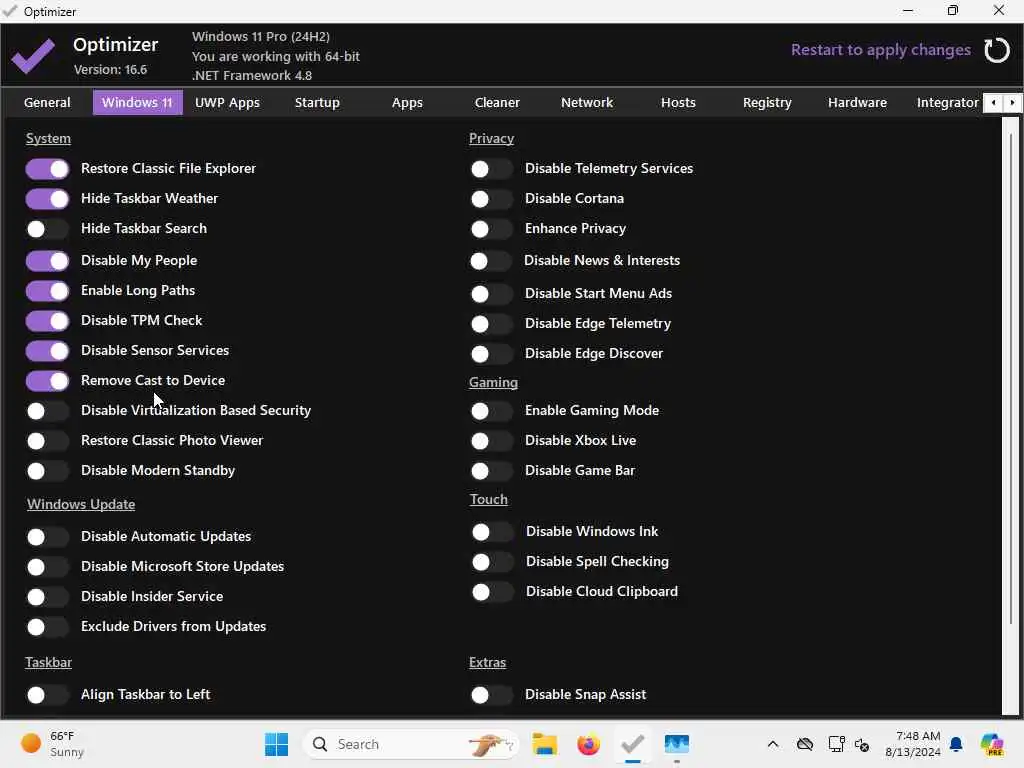
Task: Open the Startup tab
Action: (317, 103)
